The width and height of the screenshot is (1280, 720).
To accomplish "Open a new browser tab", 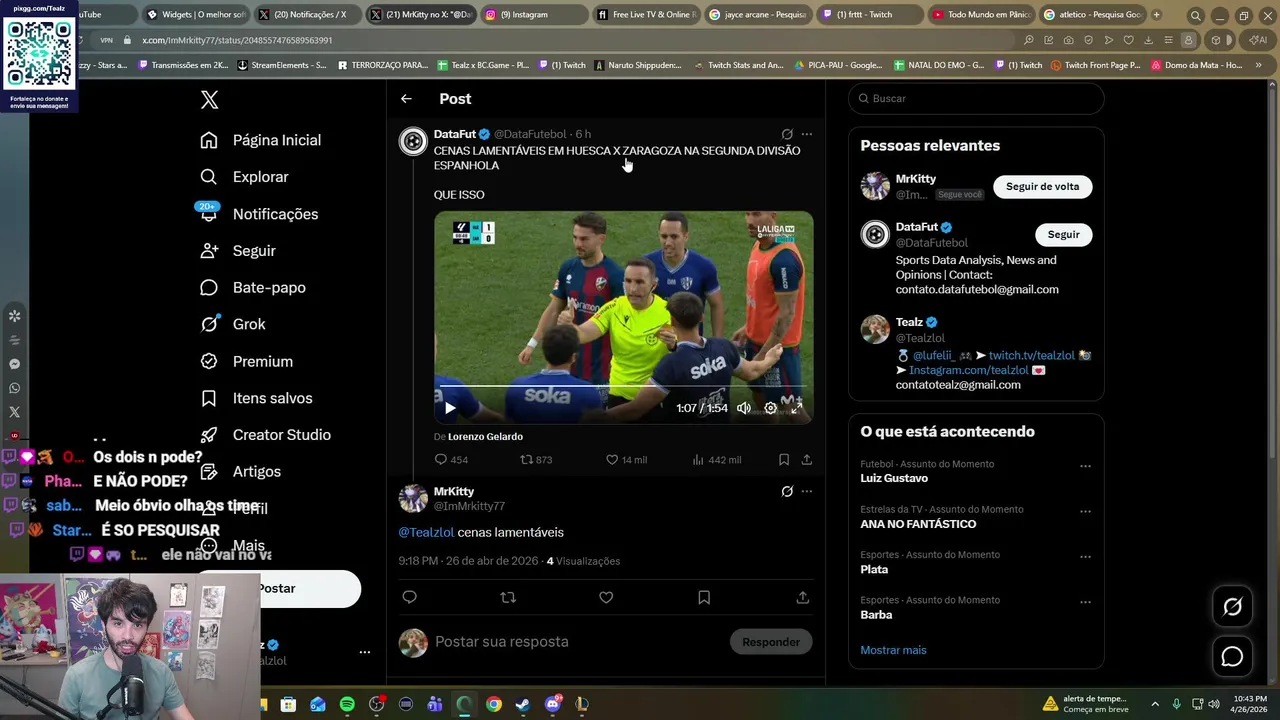I will click(x=1156, y=15).
